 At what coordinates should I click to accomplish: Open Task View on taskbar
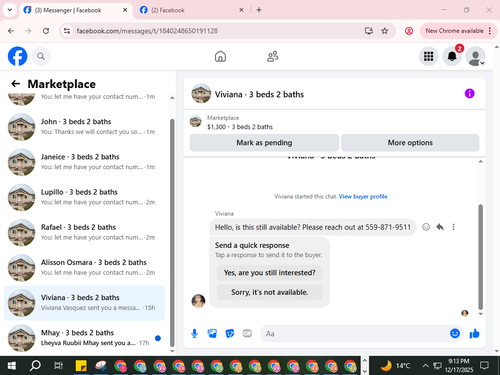point(58,366)
